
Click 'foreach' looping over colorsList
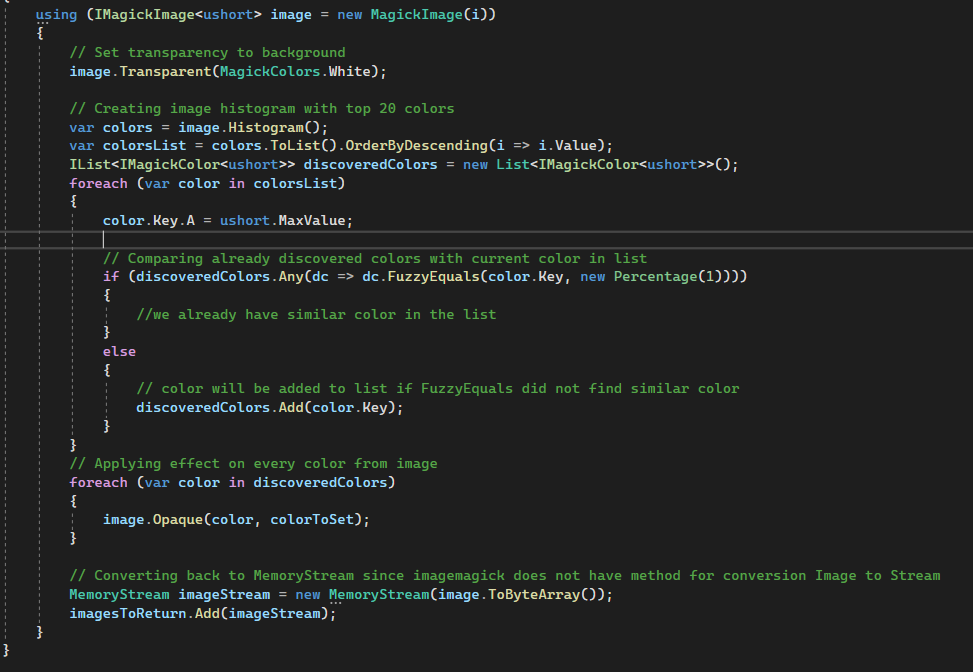(98, 183)
